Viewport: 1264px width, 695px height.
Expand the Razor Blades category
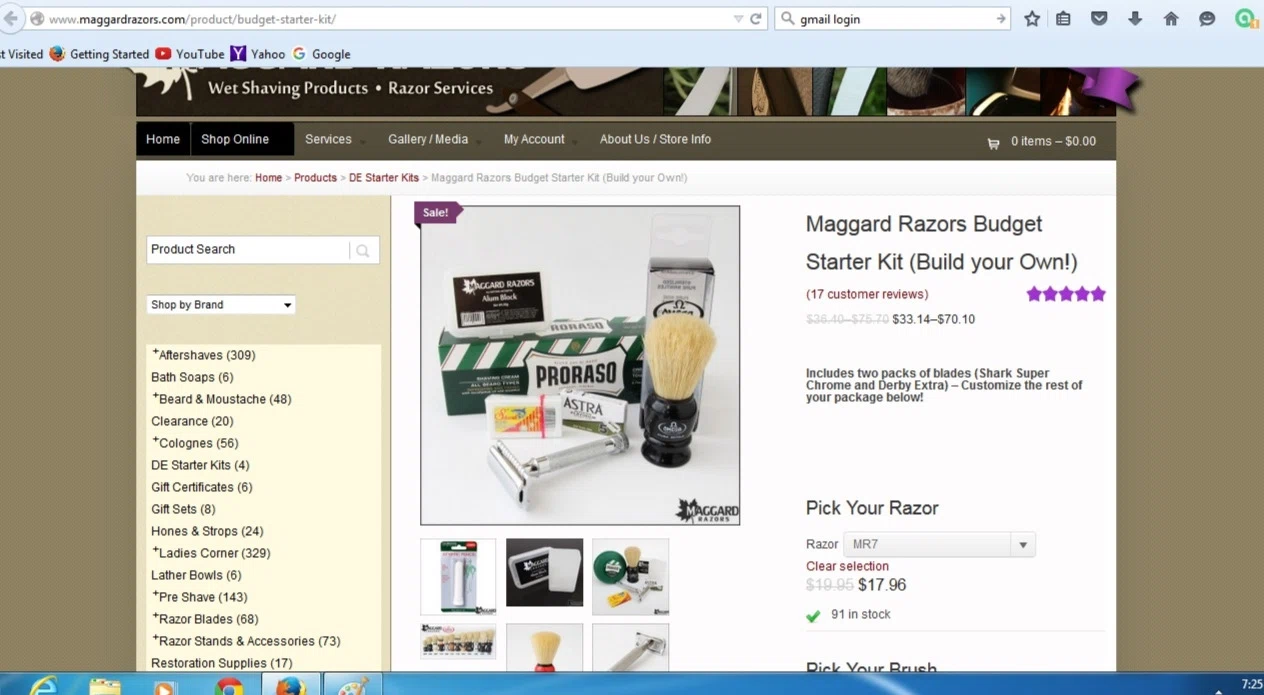pyautogui.click(x=156, y=617)
